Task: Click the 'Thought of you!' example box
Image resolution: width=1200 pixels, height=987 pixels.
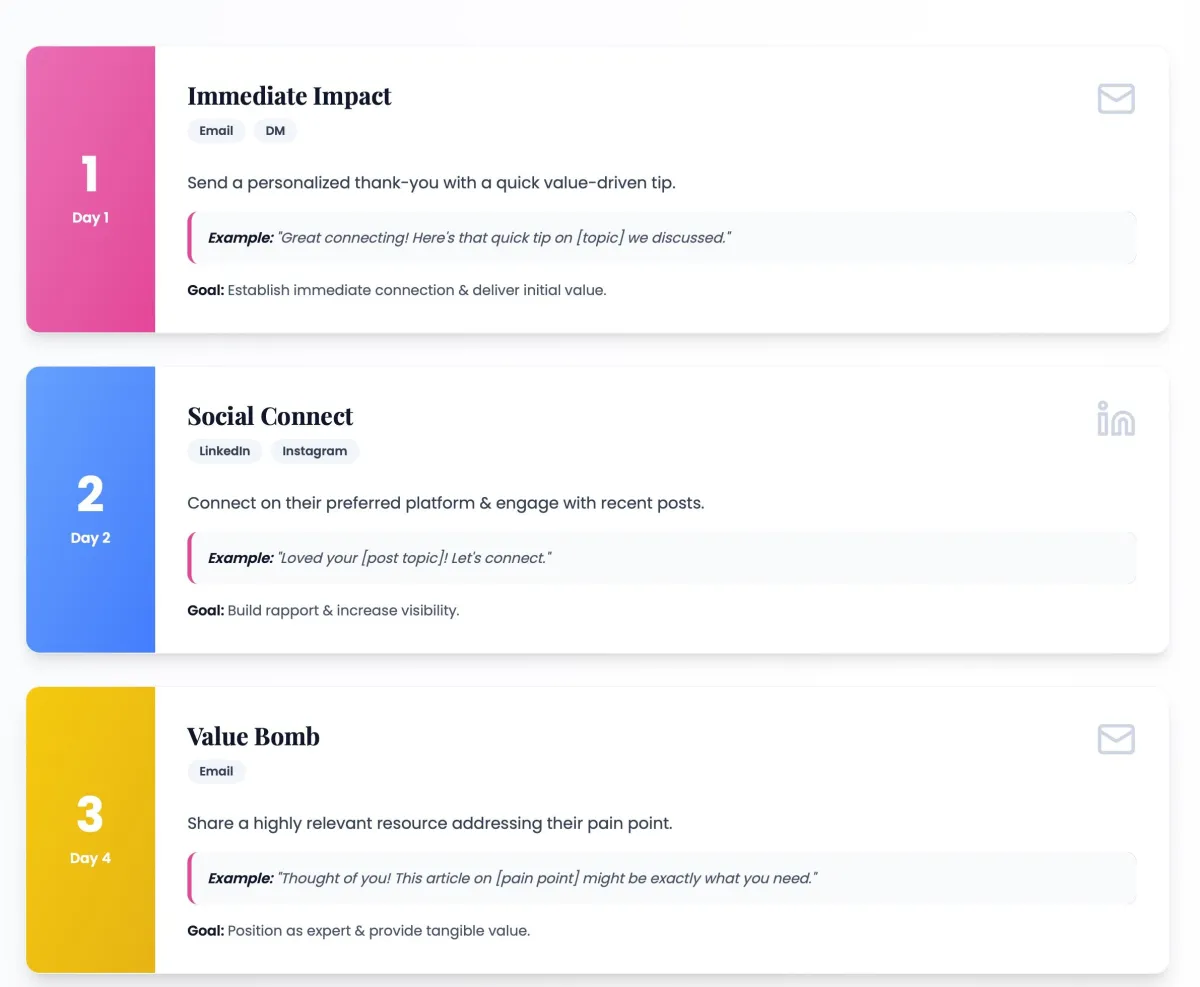Action: pyautogui.click(x=662, y=878)
